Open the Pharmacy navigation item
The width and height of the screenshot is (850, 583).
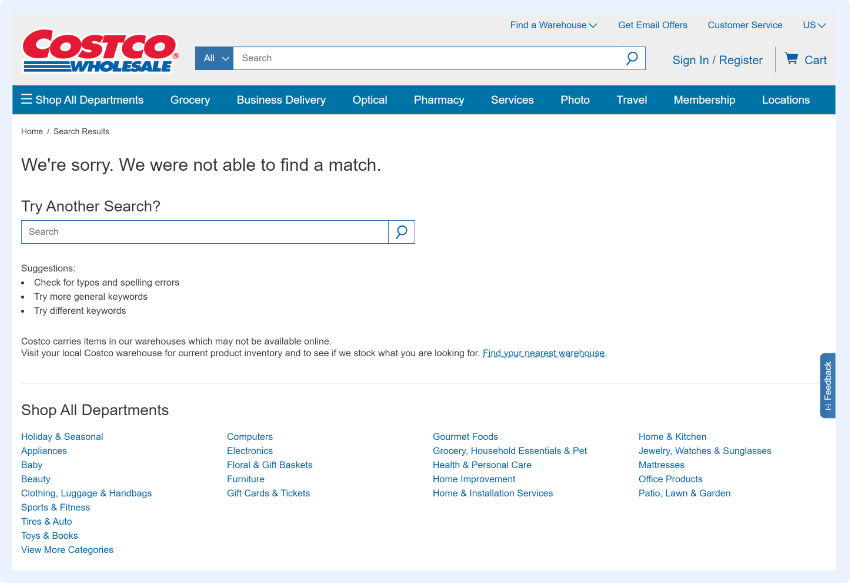click(439, 100)
